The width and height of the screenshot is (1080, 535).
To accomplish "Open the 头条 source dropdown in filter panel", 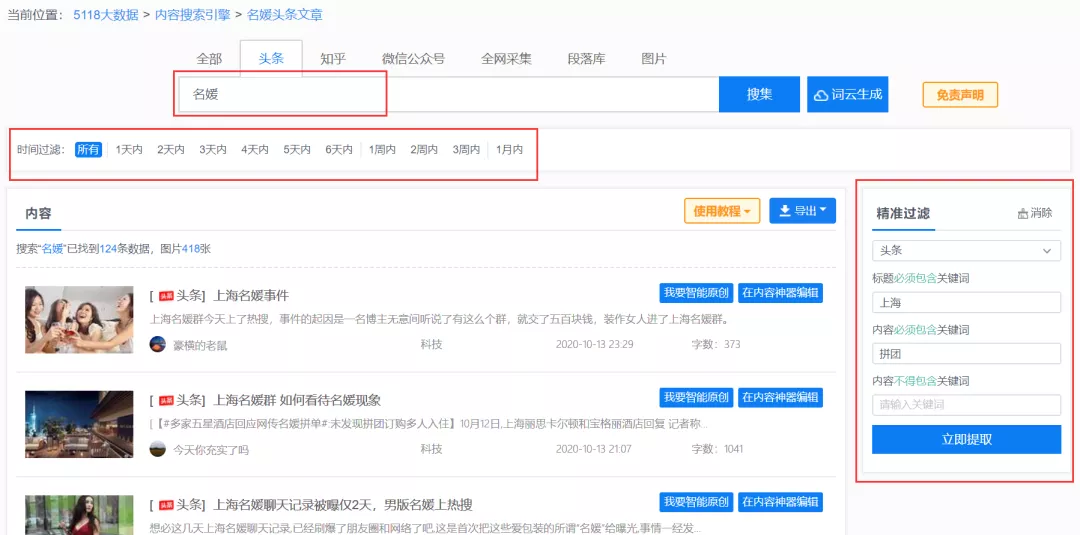I will tap(965, 251).
